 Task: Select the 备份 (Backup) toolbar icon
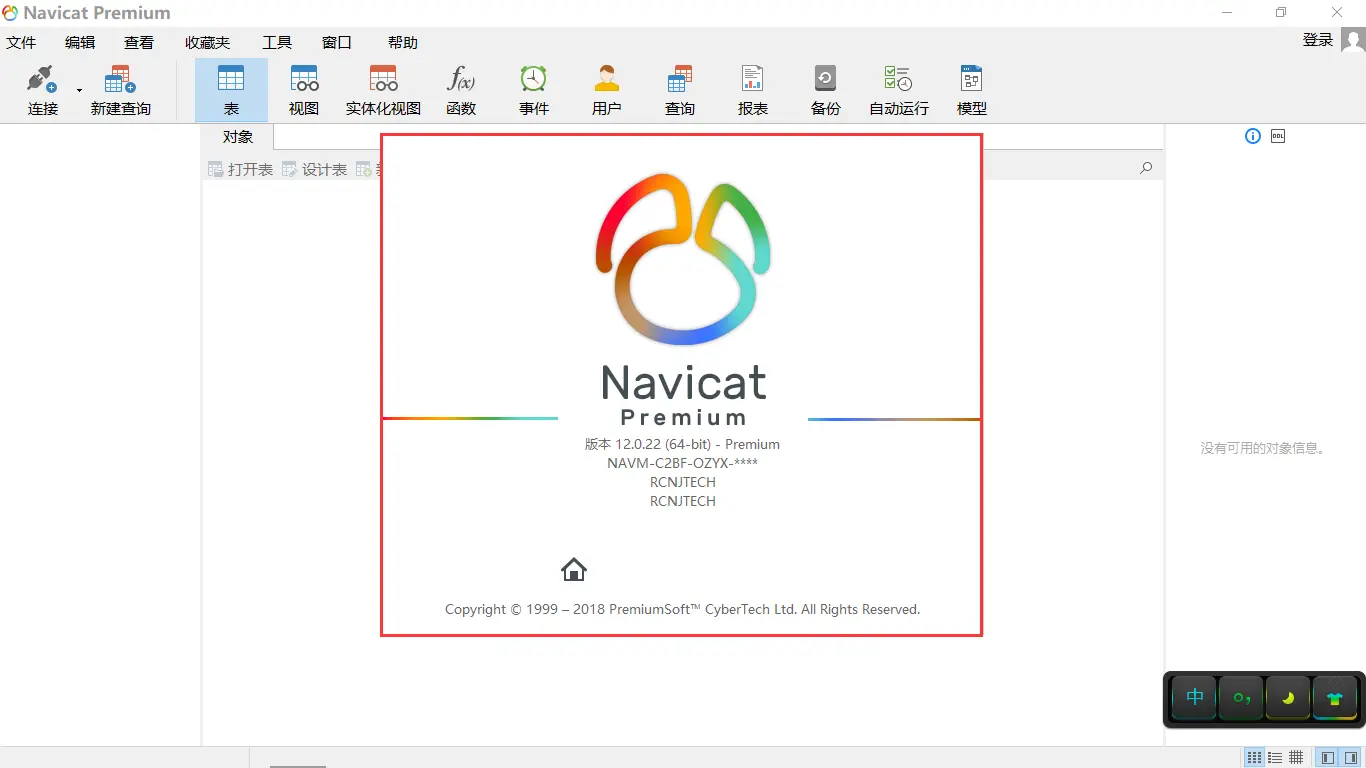pos(826,79)
